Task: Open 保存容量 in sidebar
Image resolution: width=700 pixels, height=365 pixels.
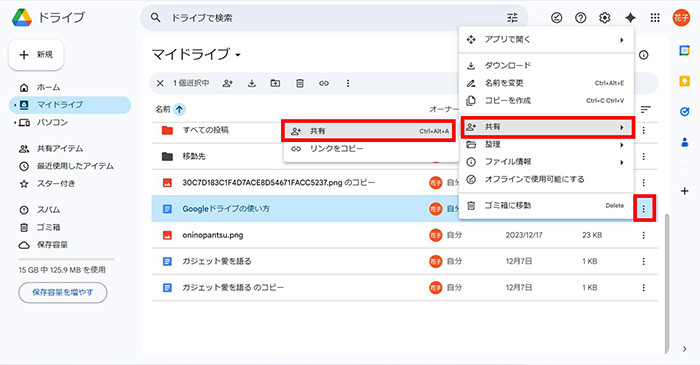Action: [x=52, y=245]
